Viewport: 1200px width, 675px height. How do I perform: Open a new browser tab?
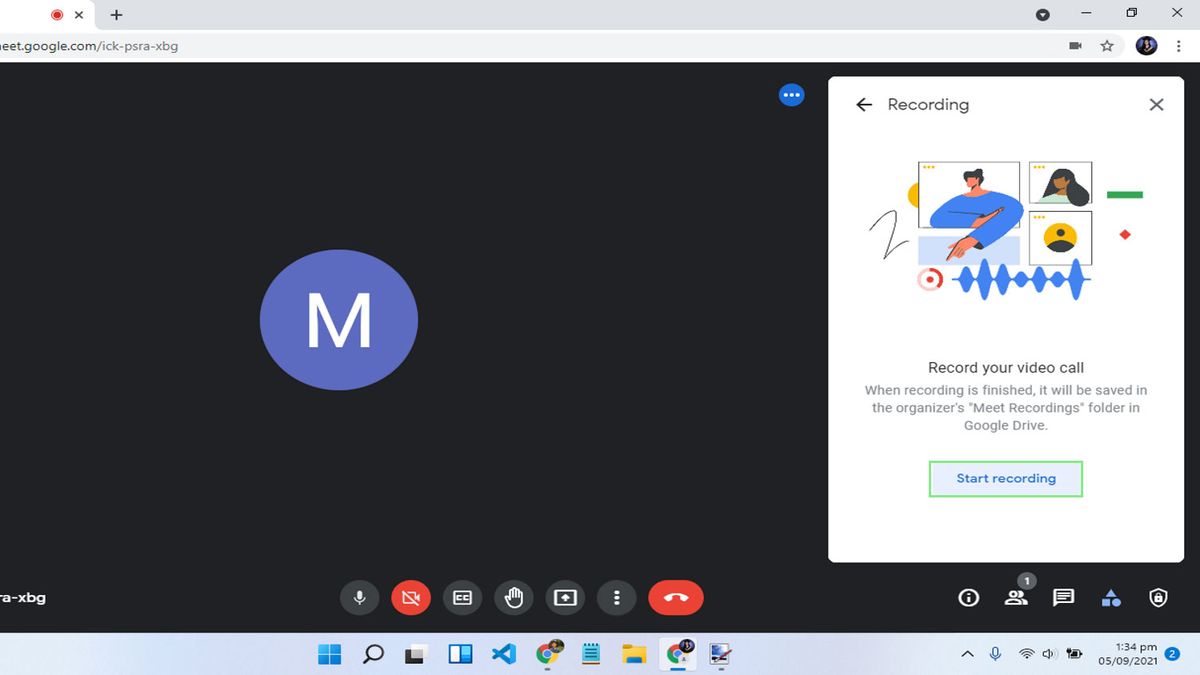pos(116,15)
